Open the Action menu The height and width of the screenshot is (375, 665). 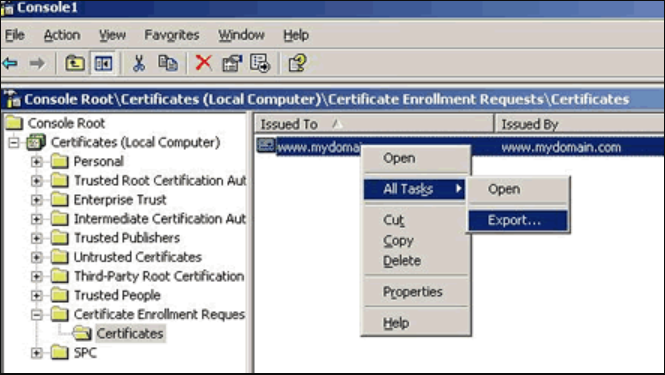62,35
